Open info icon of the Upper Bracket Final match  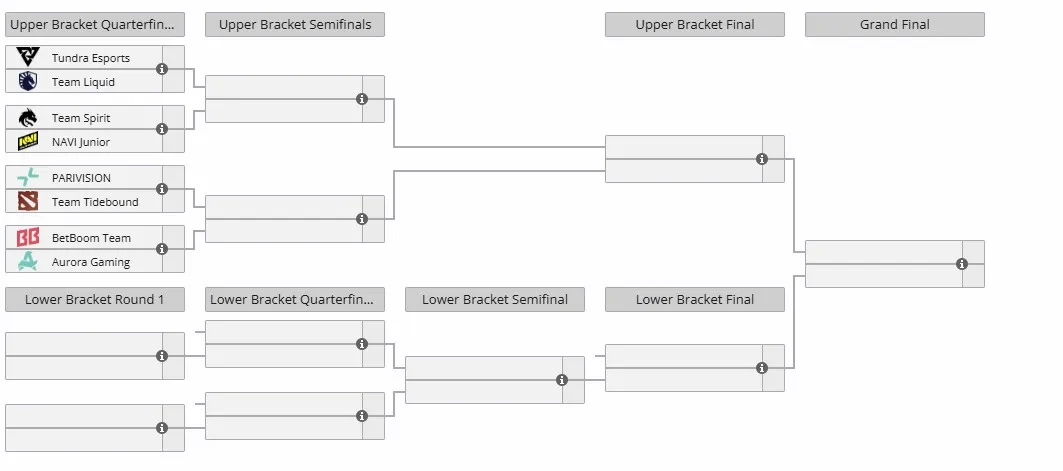point(762,159)
